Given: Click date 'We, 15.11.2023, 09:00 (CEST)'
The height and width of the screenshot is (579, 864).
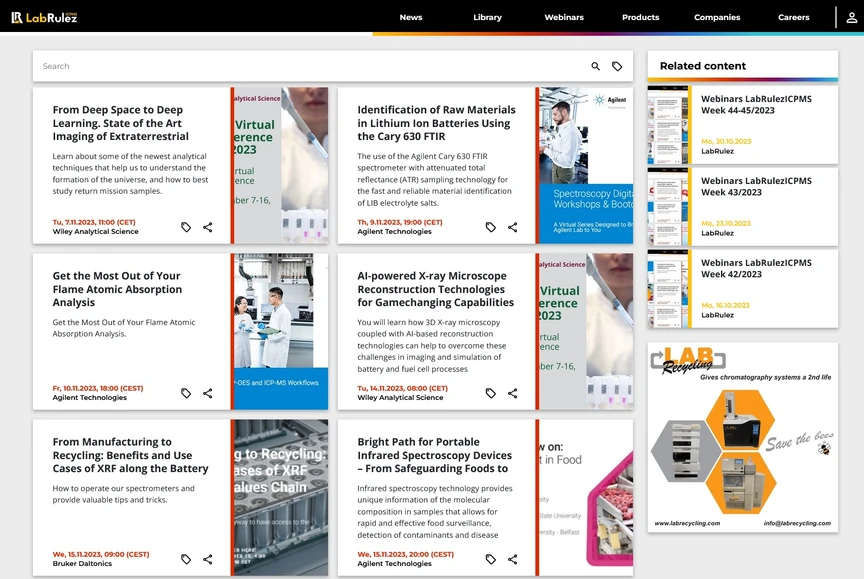Looking at the screenshot, I should (x=101, y=555).
